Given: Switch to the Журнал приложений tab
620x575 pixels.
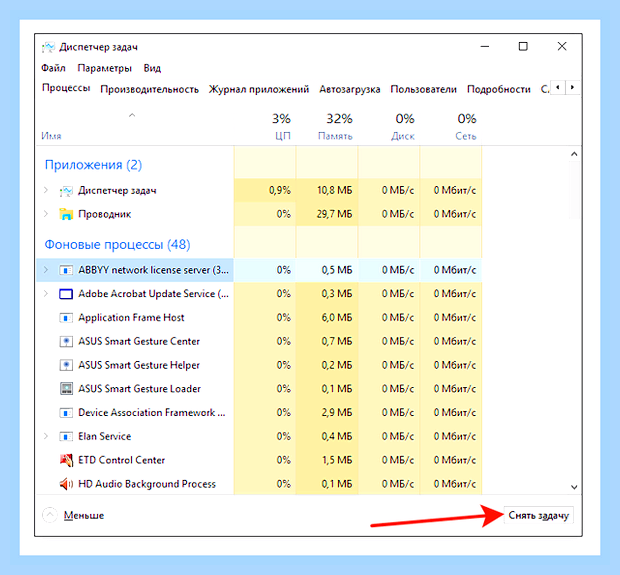Looking at the screenshot, I should (x=259, y=89).
